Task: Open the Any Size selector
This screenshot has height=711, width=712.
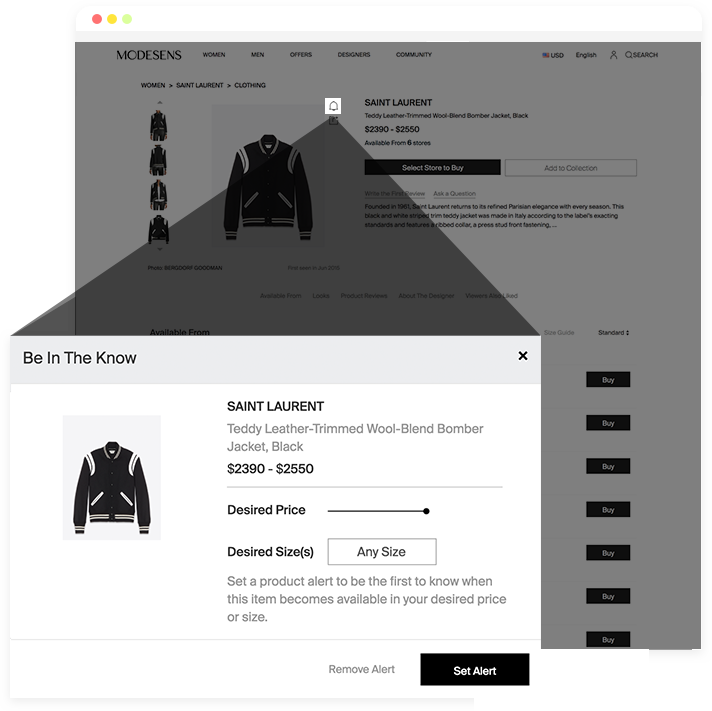Action: coord(382,552)
